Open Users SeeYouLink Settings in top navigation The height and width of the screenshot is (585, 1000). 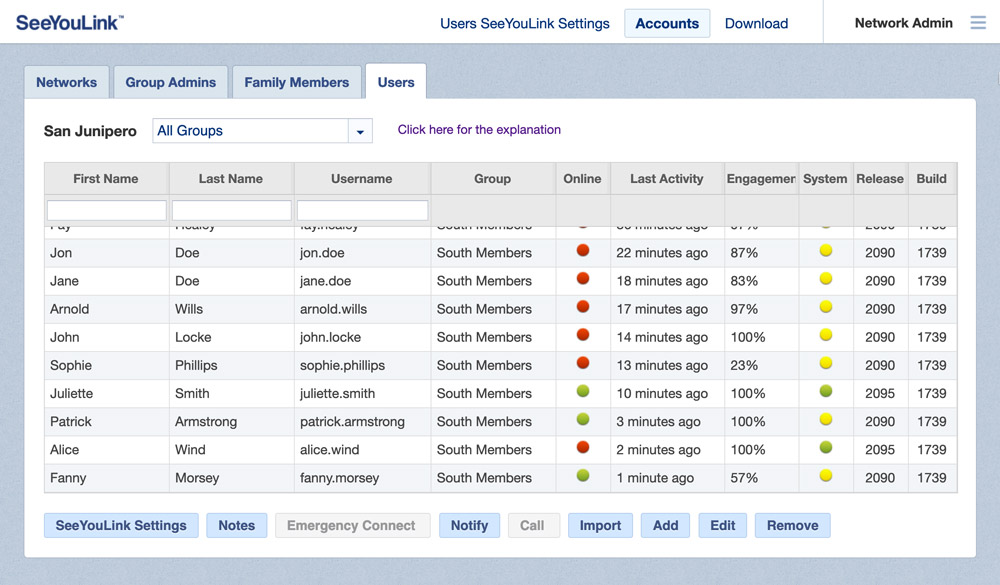(x=525, y=24)
